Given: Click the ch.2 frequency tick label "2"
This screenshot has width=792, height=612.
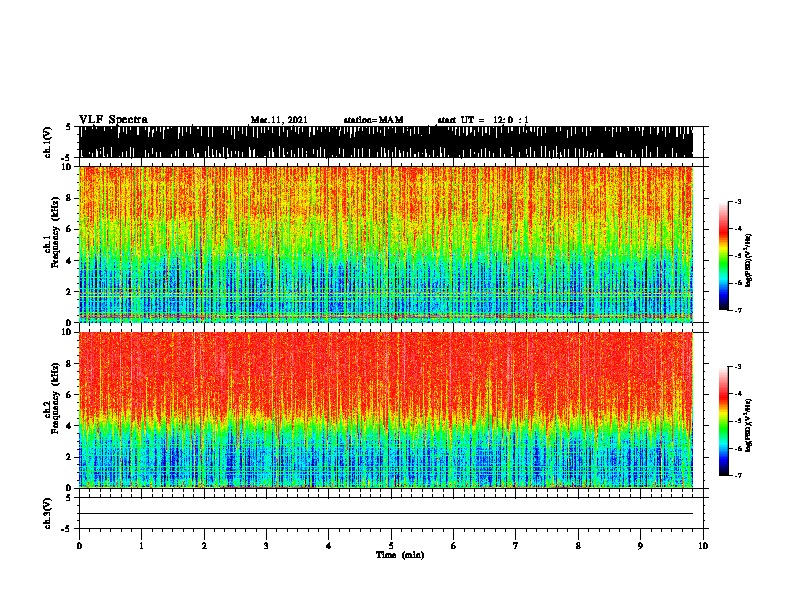Looking at the screenshot, I should tap(69, 457).
